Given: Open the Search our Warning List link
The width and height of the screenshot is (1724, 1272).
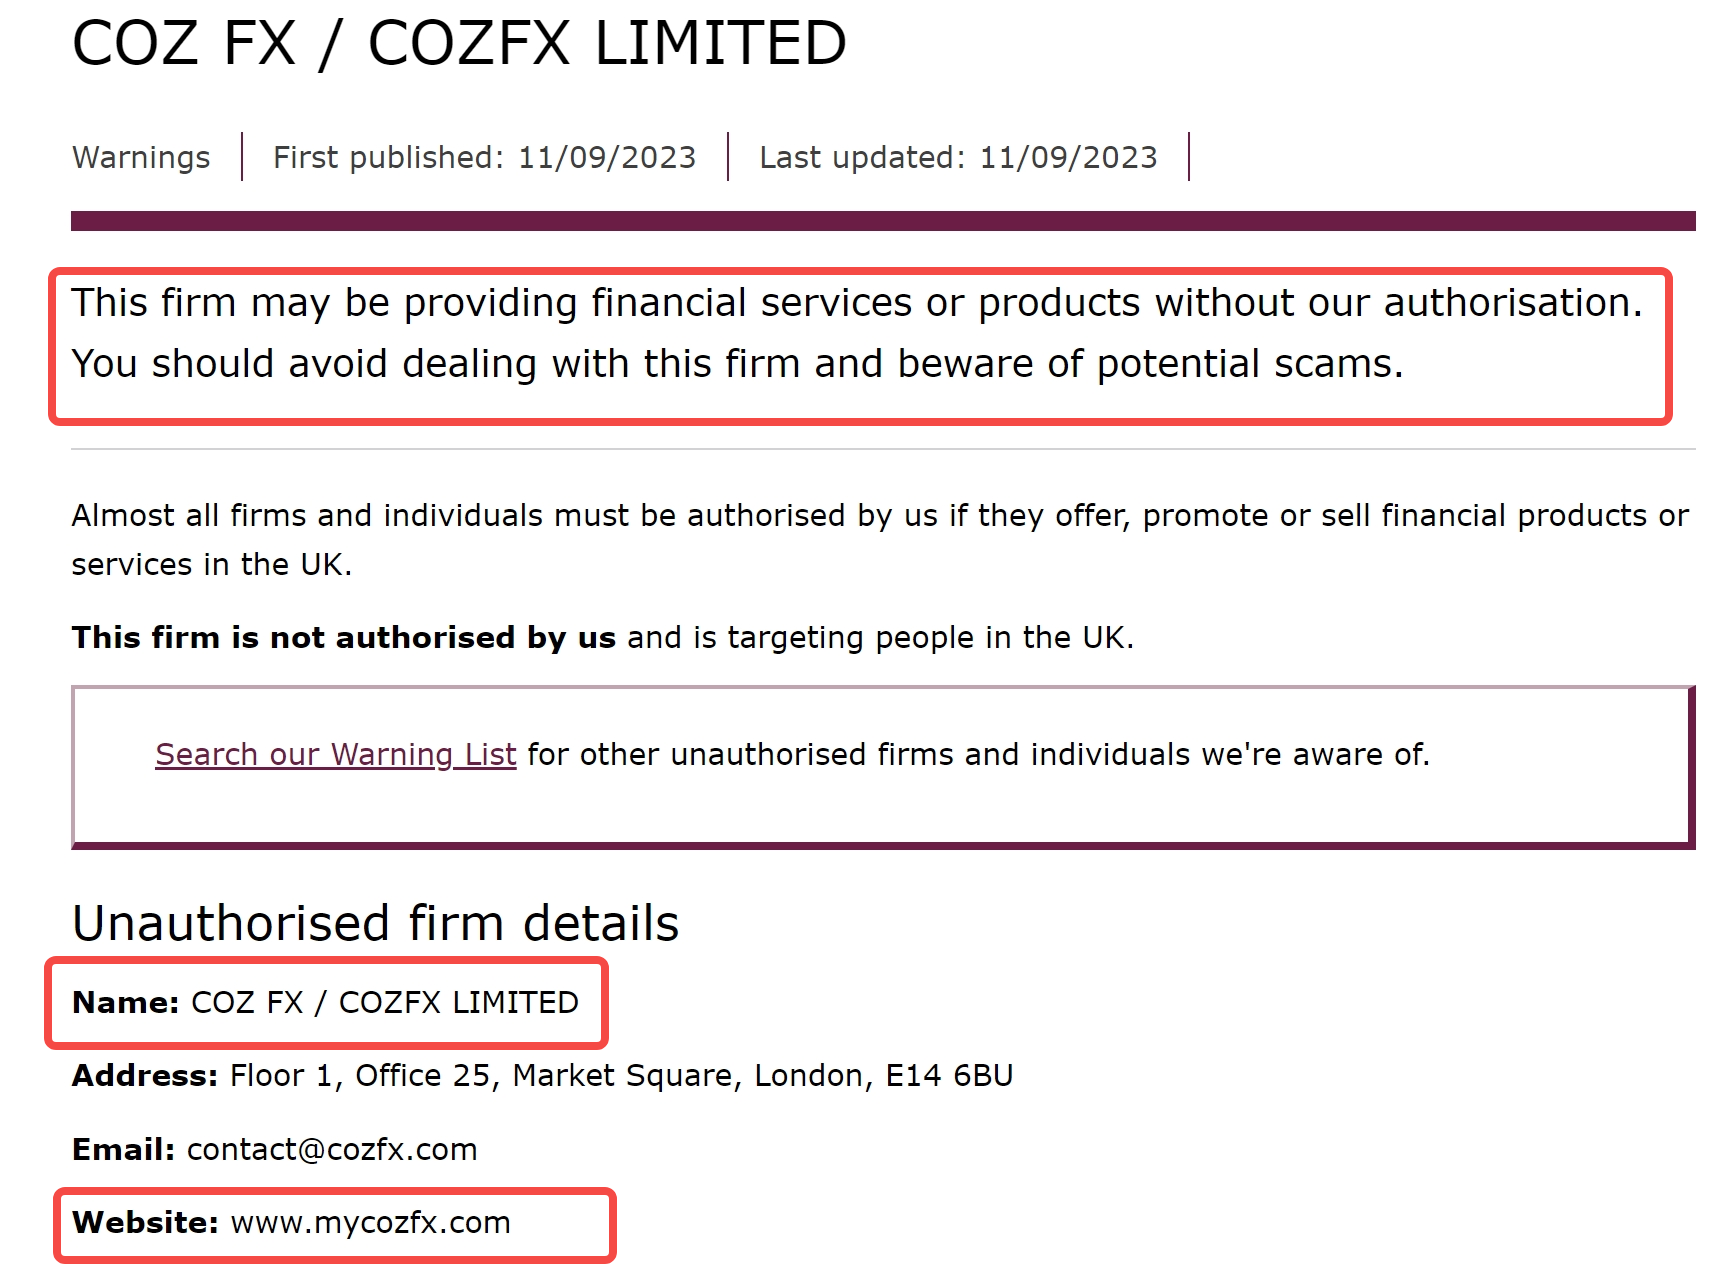Looking at the screenshot, I should pos(335,754).
